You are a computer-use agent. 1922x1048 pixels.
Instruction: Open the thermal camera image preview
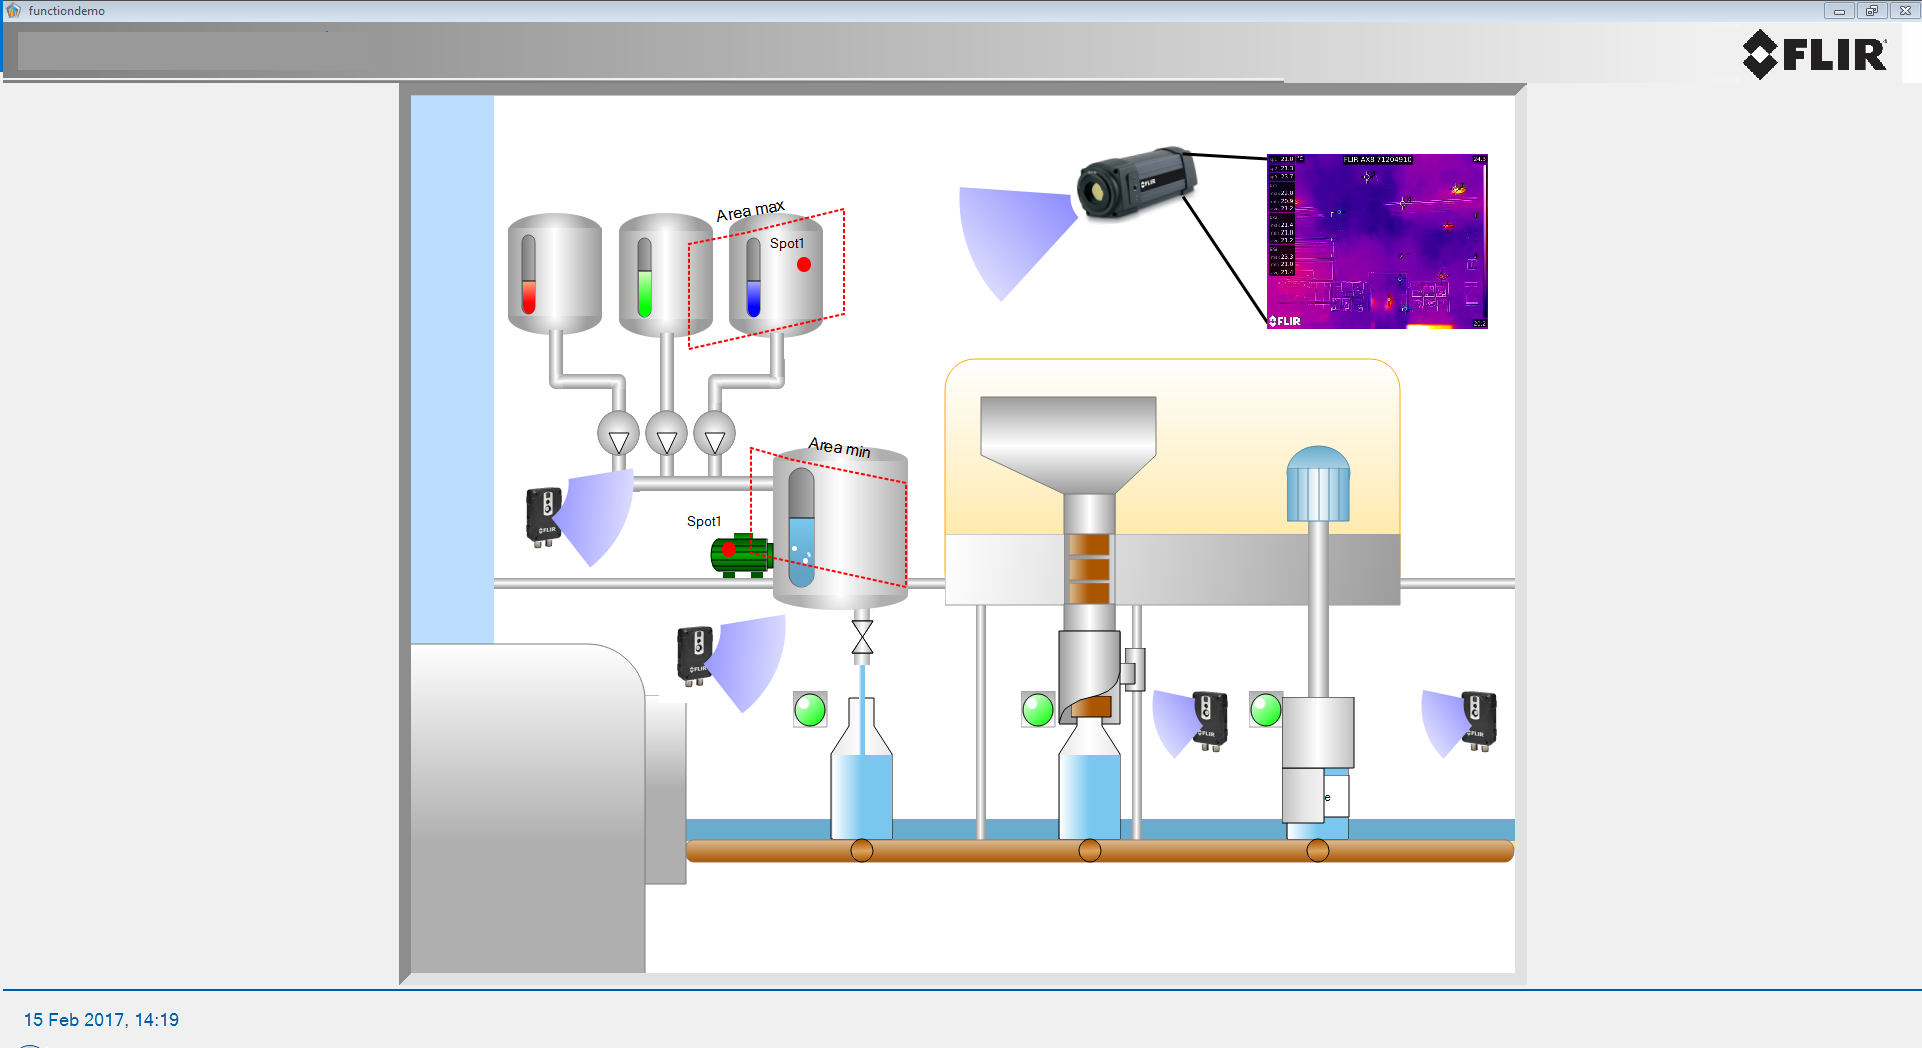point(1377,241)
